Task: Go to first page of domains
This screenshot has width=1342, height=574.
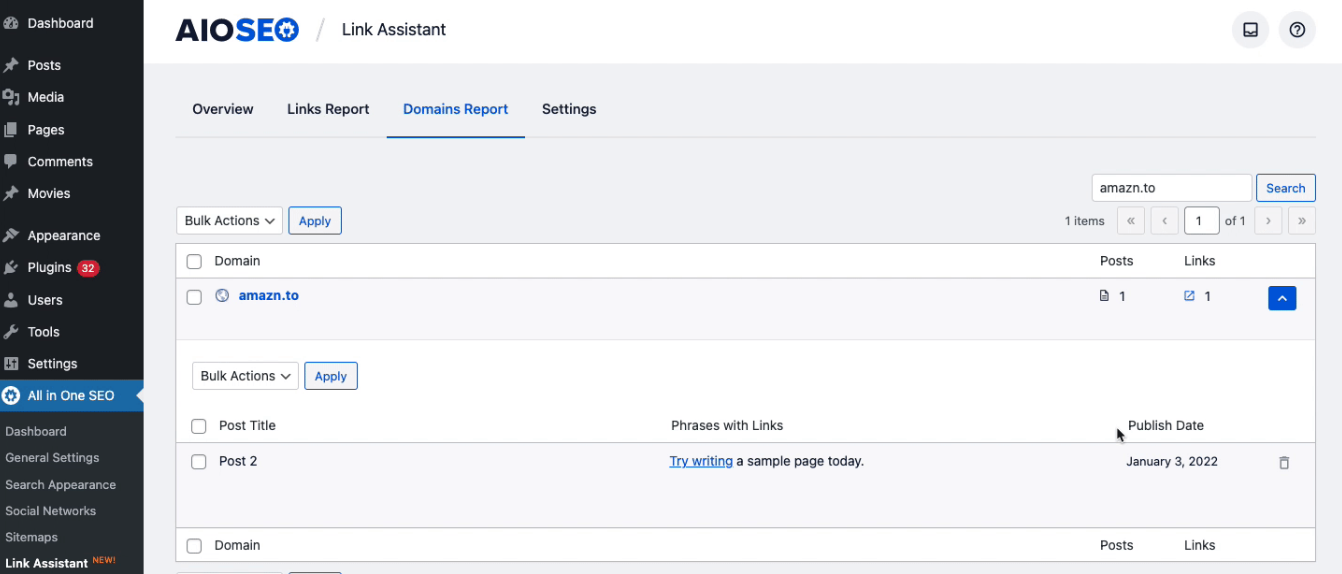Action: [x=1131, y=221]
